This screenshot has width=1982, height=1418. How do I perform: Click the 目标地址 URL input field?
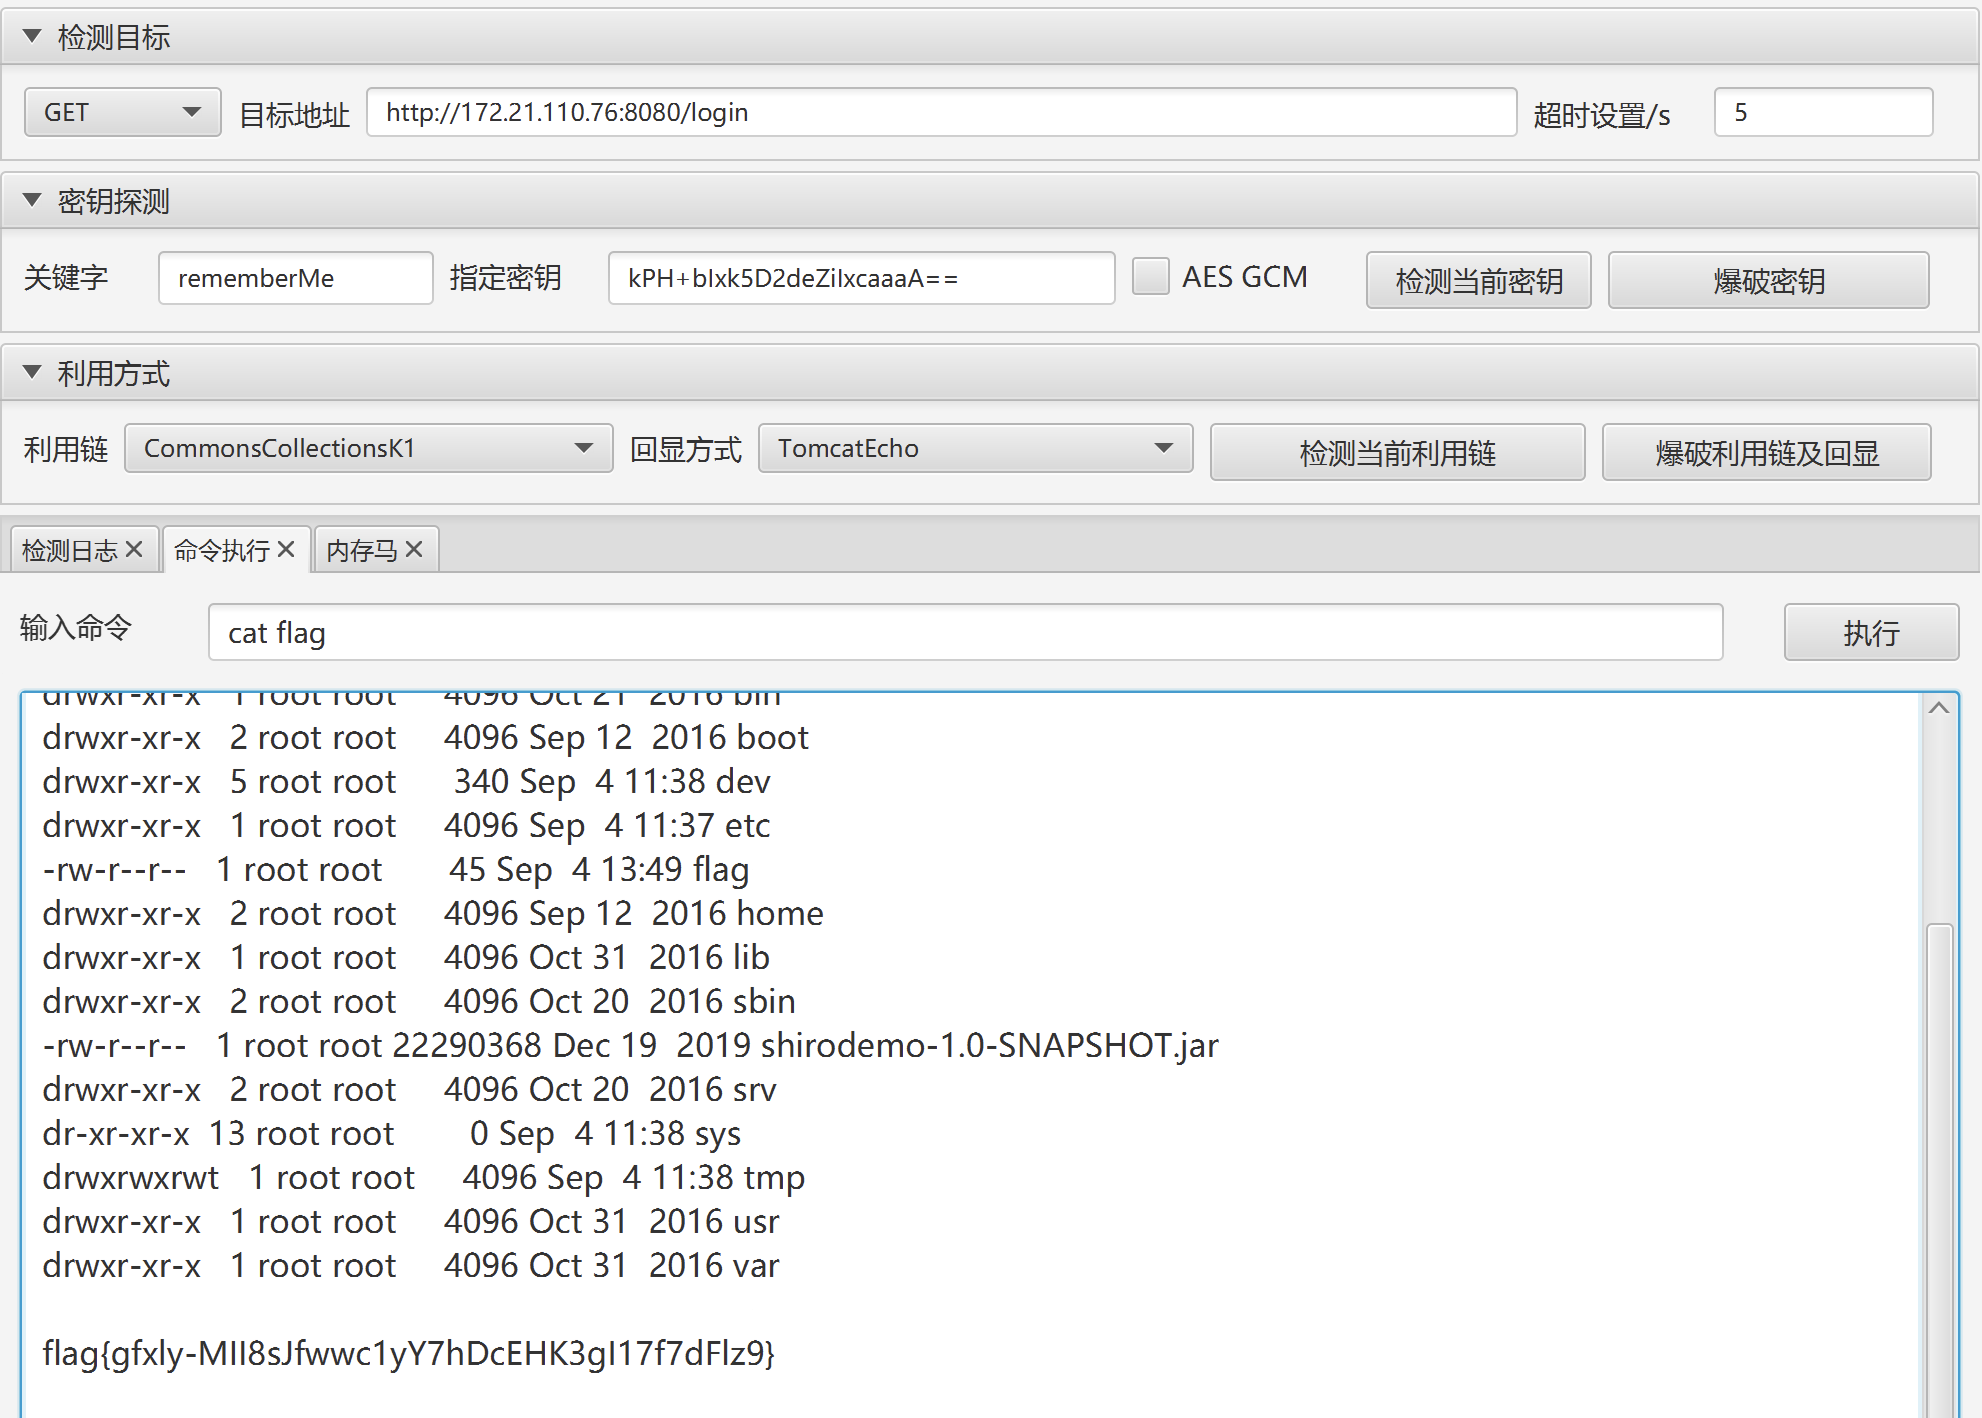pyautogui.click(x=940, y=112)
